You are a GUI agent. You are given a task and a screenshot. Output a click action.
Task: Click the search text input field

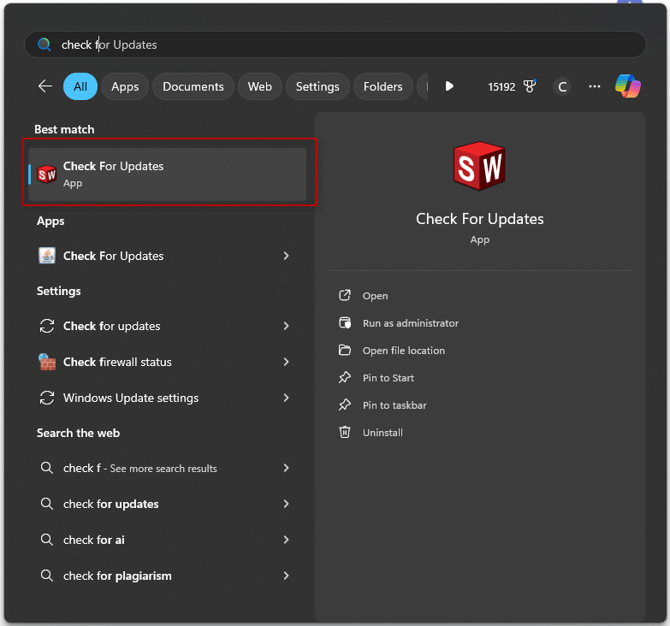(x=340, y=45)
